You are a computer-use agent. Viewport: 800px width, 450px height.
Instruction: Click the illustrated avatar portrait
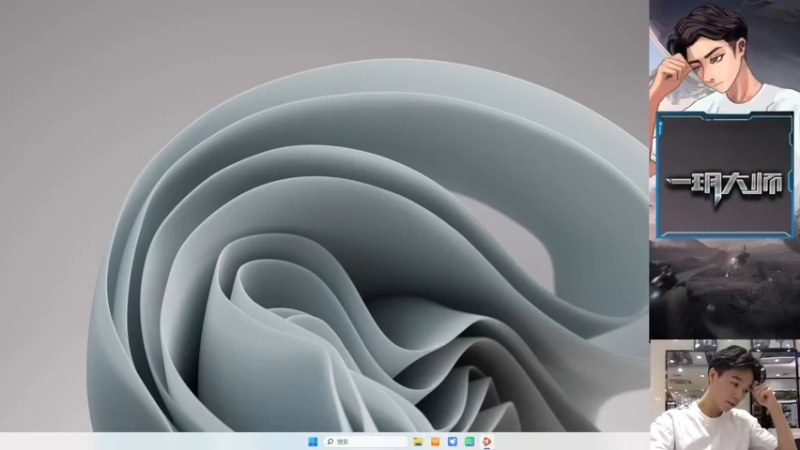click(x=724, y=56)
